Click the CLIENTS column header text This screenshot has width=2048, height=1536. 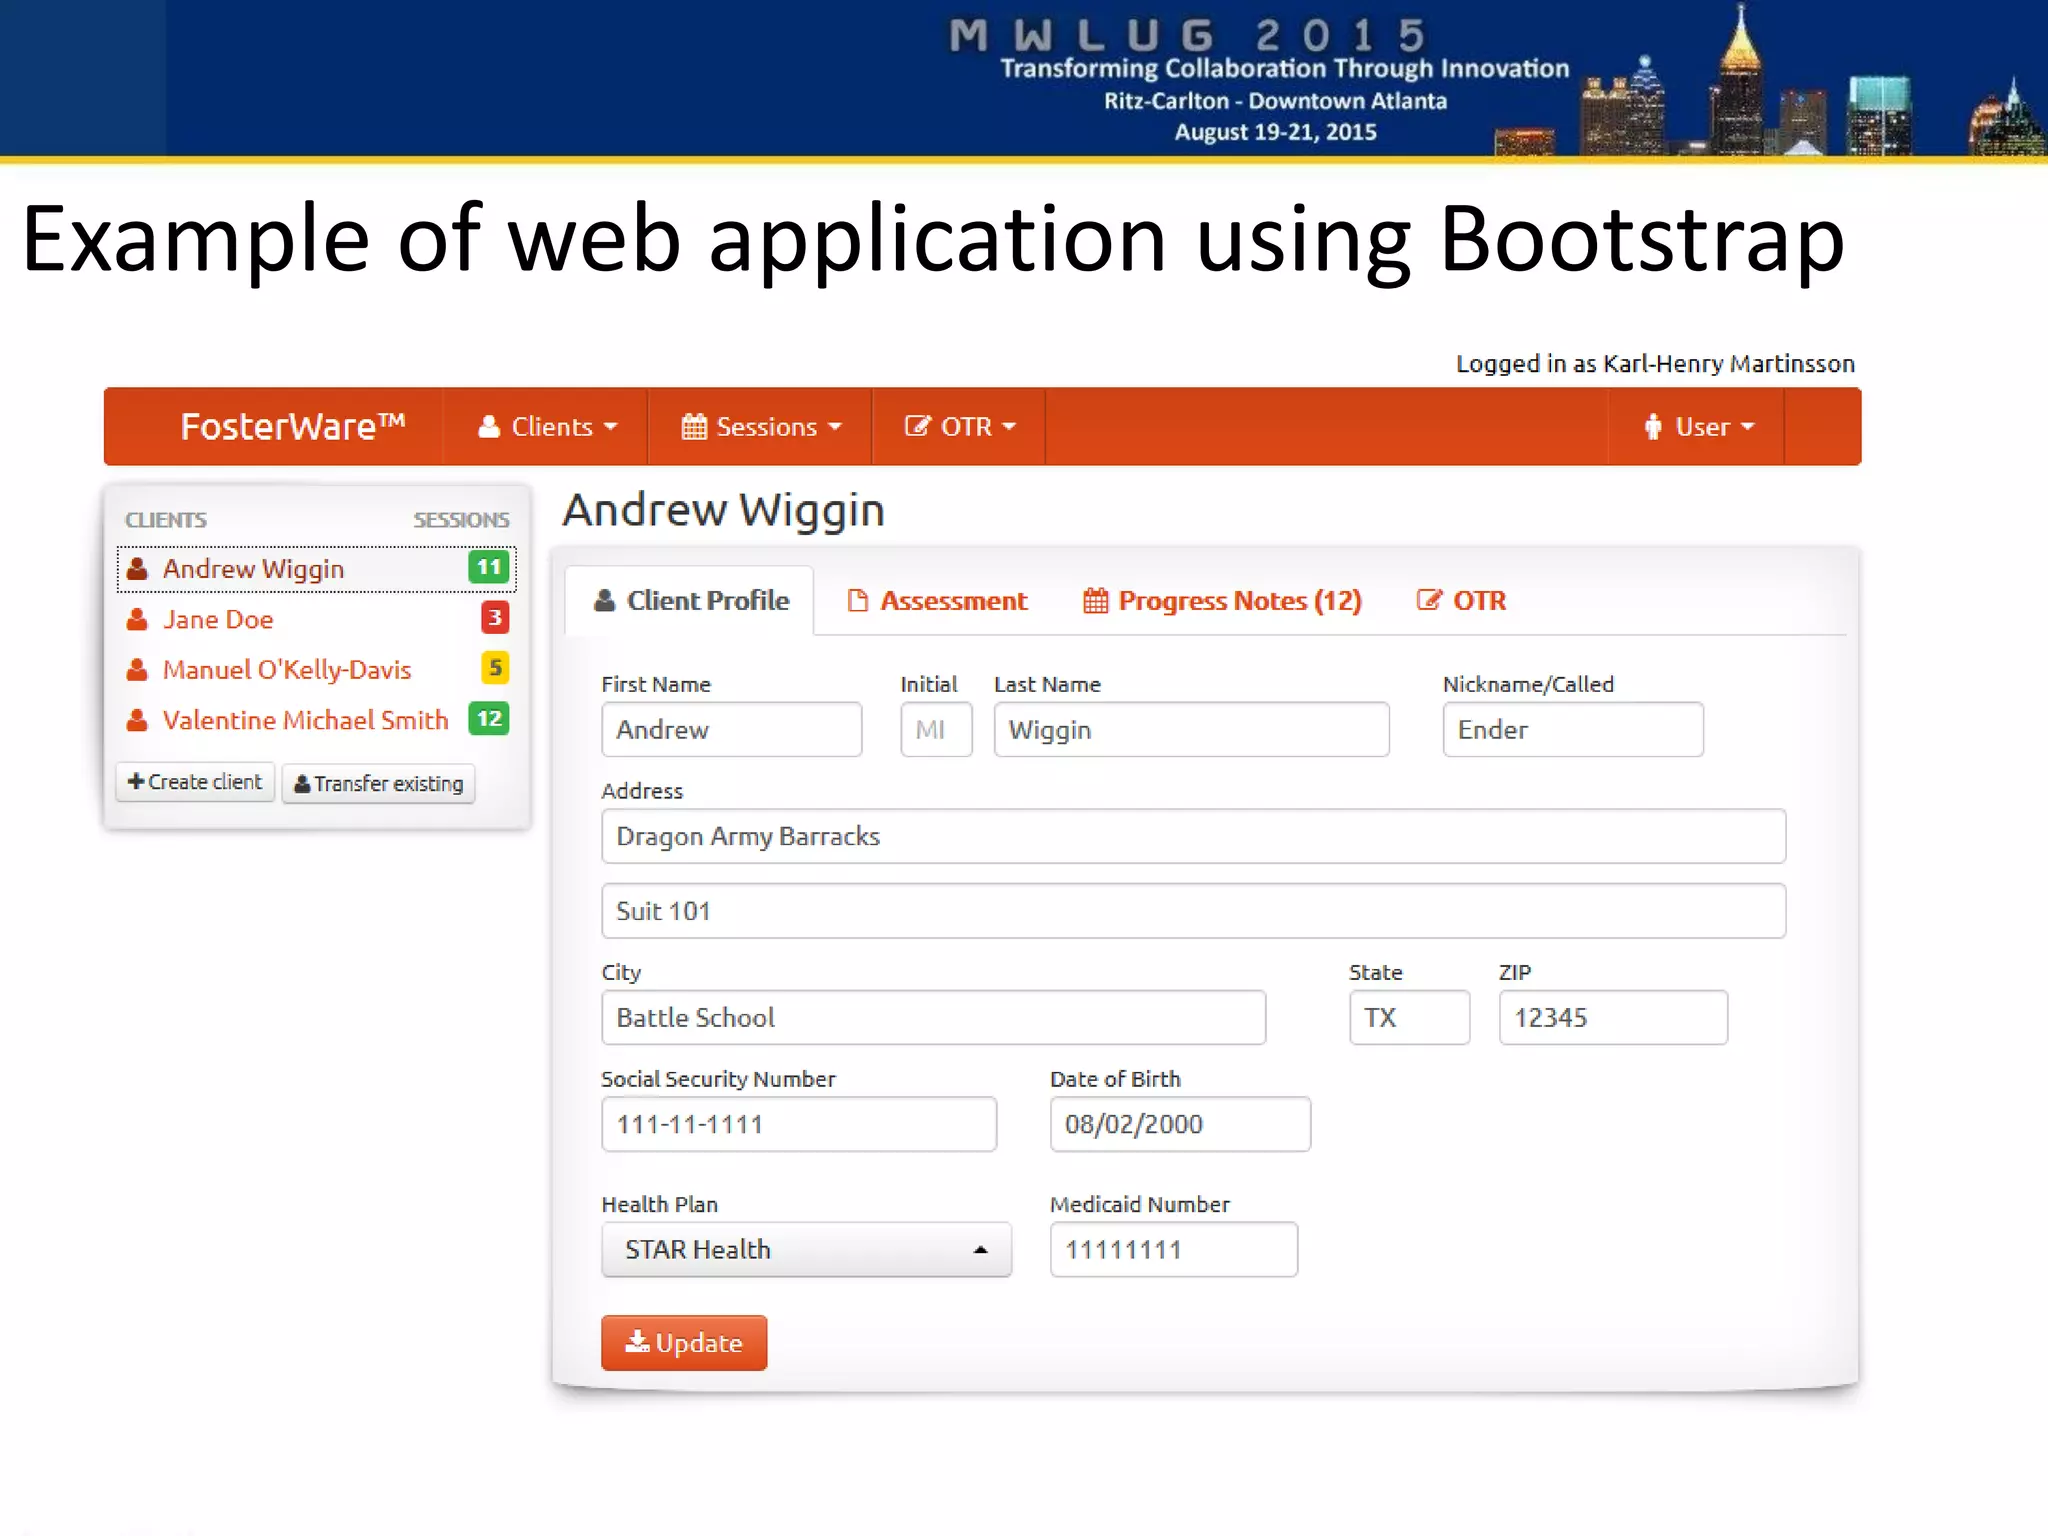pyautogui.click(x=166, y=520)
